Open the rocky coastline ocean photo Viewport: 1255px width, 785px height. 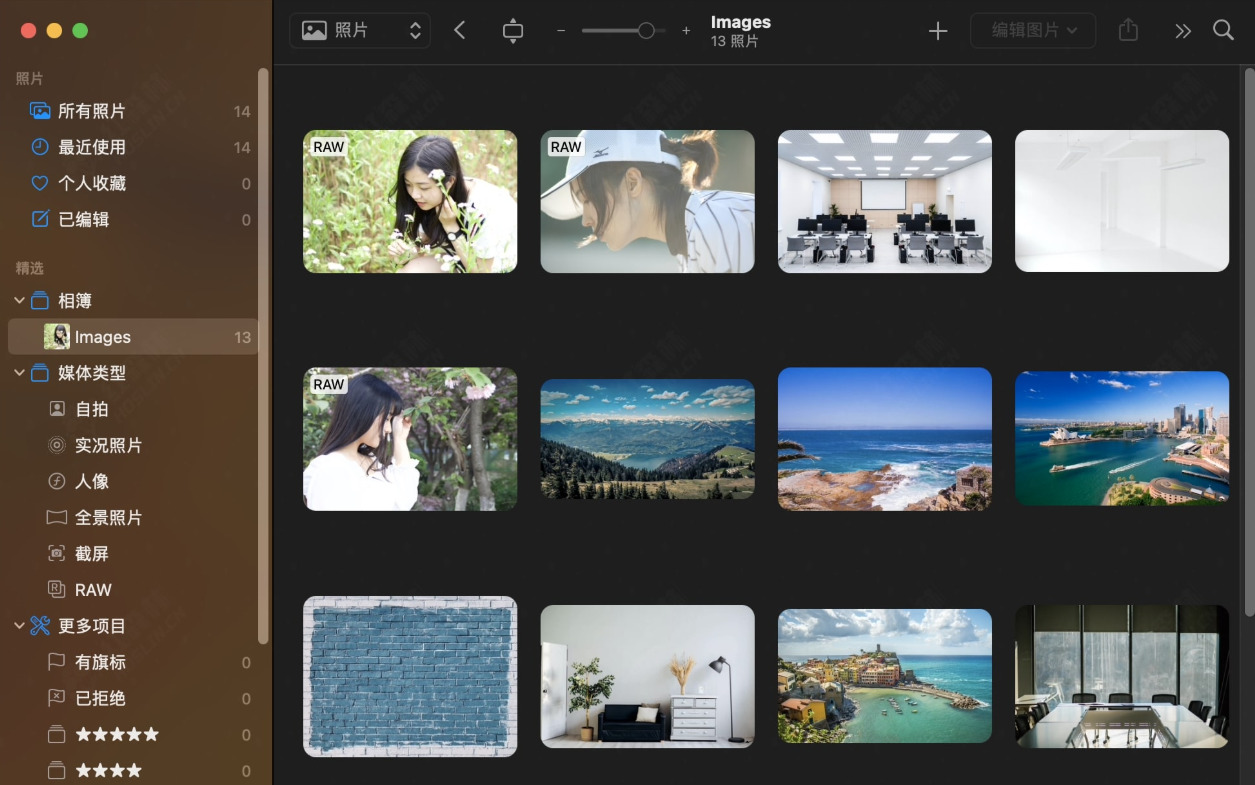(x=885, y=439)
